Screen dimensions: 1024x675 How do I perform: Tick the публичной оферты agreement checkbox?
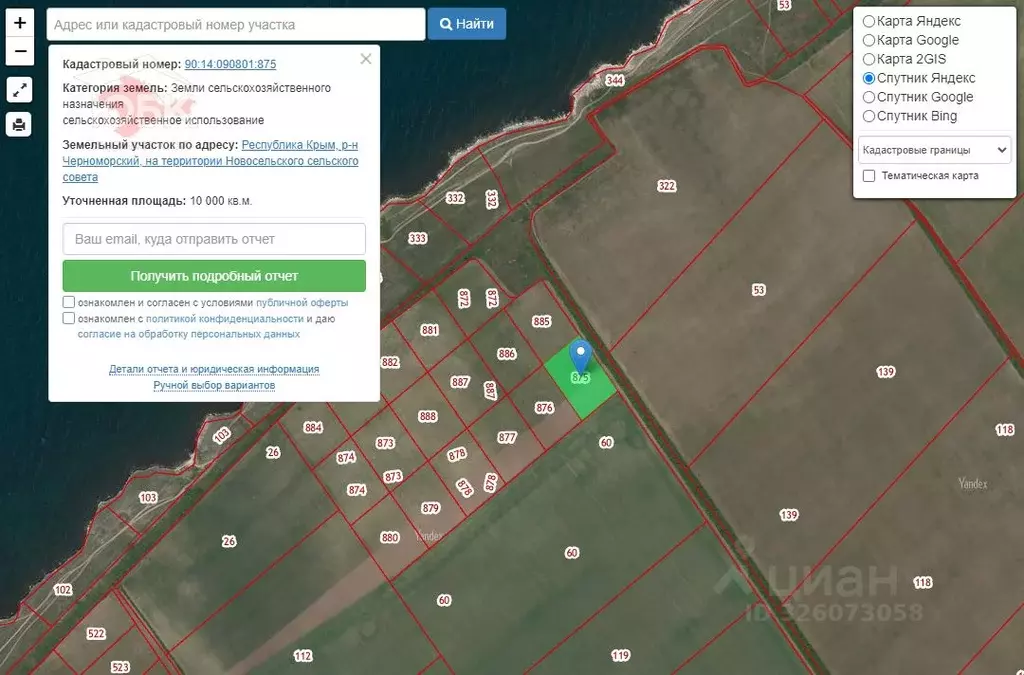[69, 302]
